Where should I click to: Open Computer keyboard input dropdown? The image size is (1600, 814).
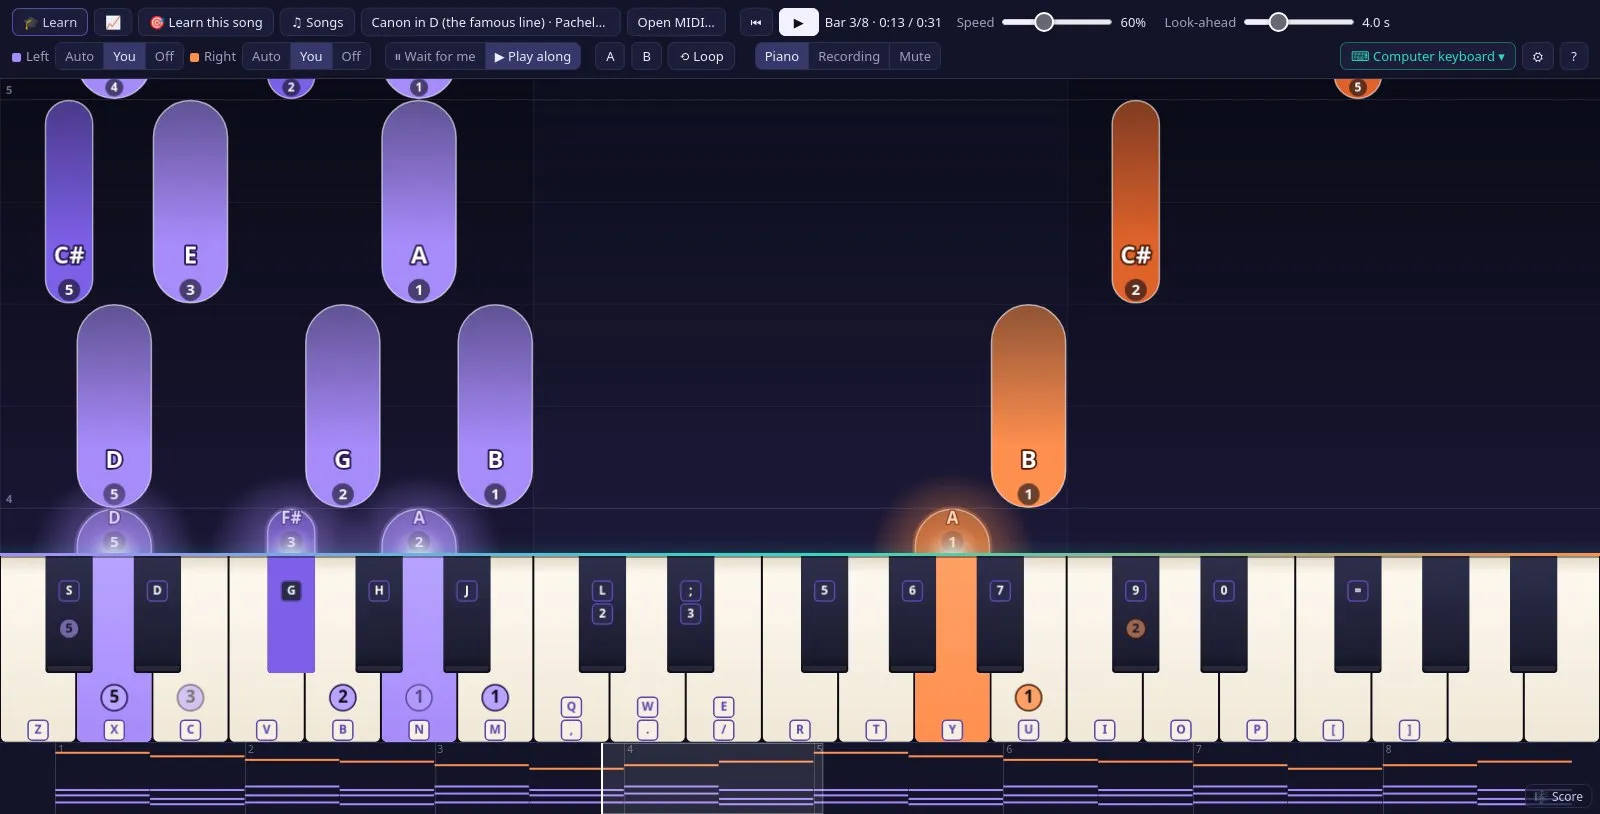1427,56
